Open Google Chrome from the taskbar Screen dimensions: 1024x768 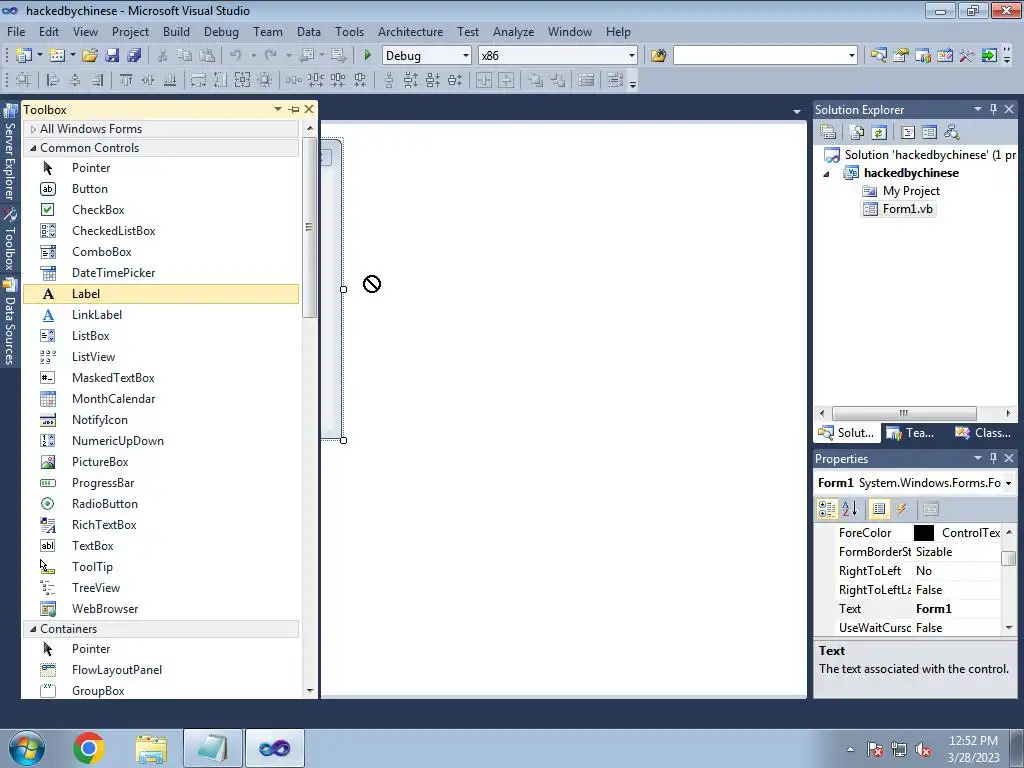(x=89, y=748)
